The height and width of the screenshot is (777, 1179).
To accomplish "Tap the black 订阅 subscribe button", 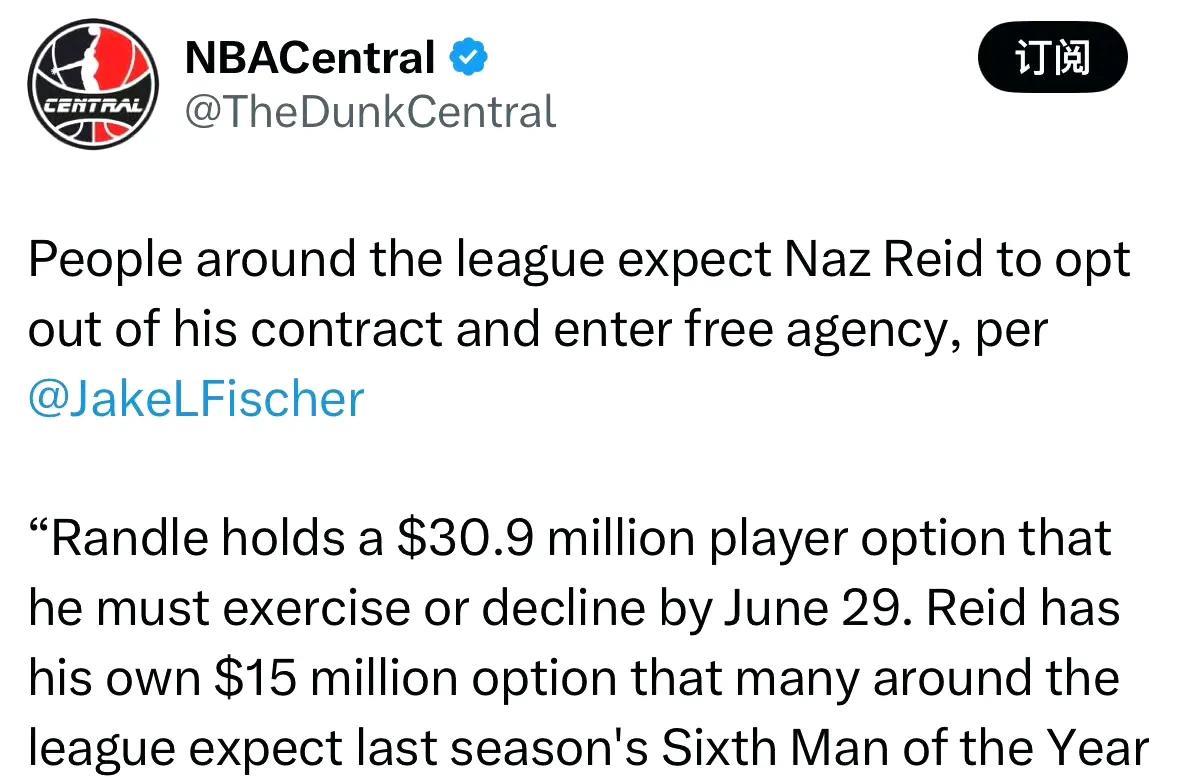I will pyautogui.click(x=1052, y=57).
